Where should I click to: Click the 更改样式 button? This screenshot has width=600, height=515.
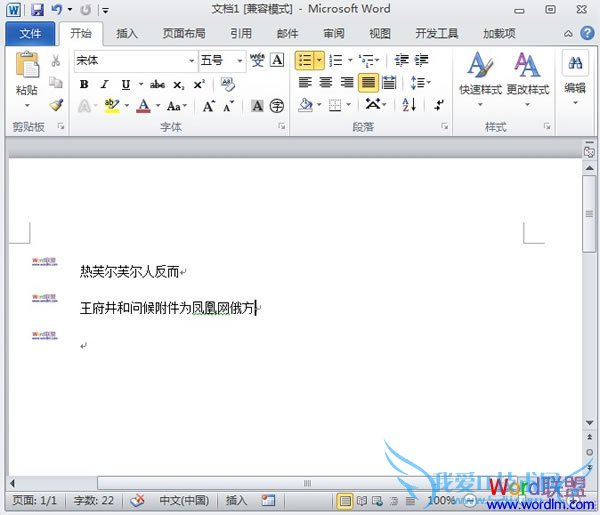tap(528, 80)
